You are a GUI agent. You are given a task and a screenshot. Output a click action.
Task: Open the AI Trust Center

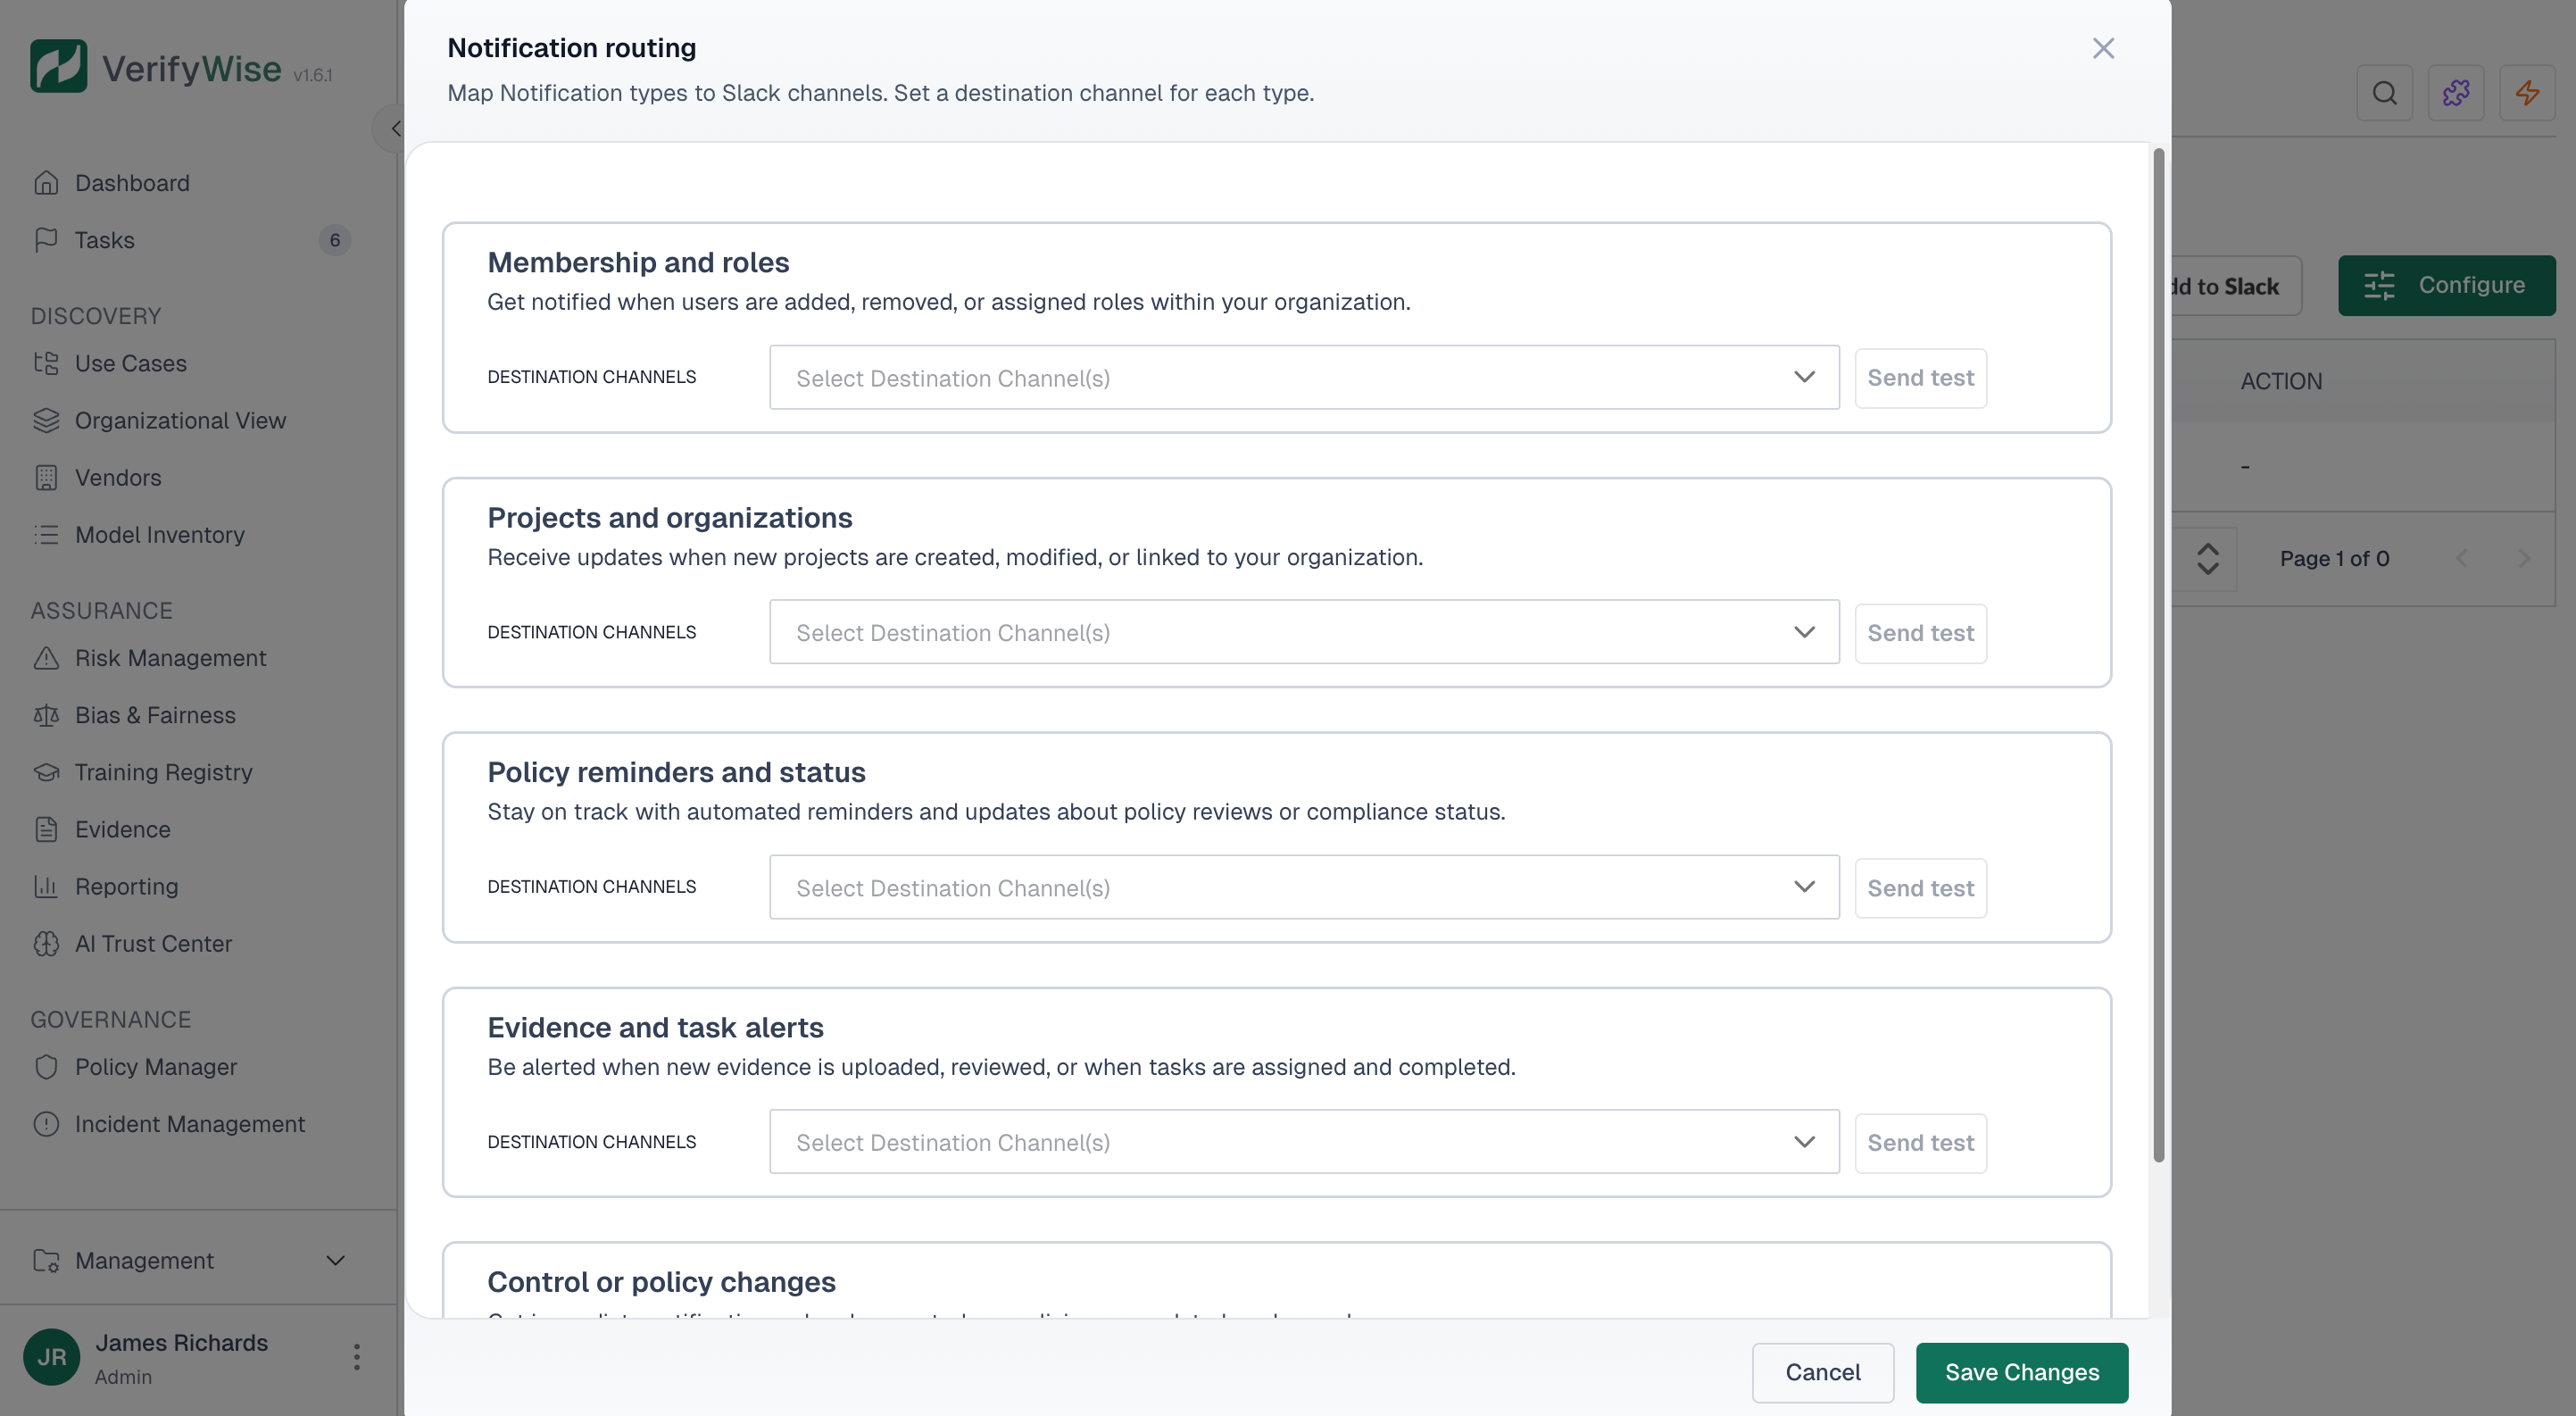[x=153, y=943]
